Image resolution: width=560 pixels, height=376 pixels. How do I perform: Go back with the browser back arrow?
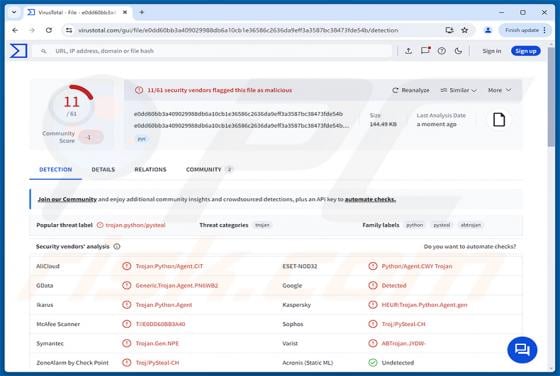(15, 30)
